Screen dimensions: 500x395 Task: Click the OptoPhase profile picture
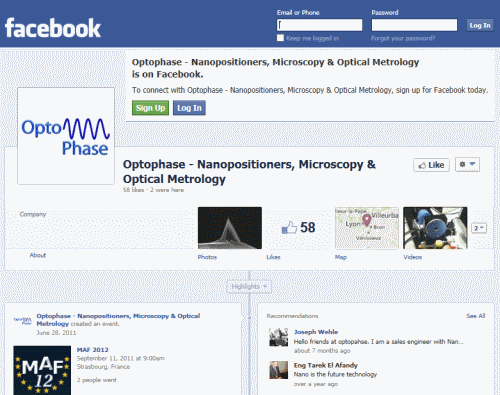[x=66, y=136]
